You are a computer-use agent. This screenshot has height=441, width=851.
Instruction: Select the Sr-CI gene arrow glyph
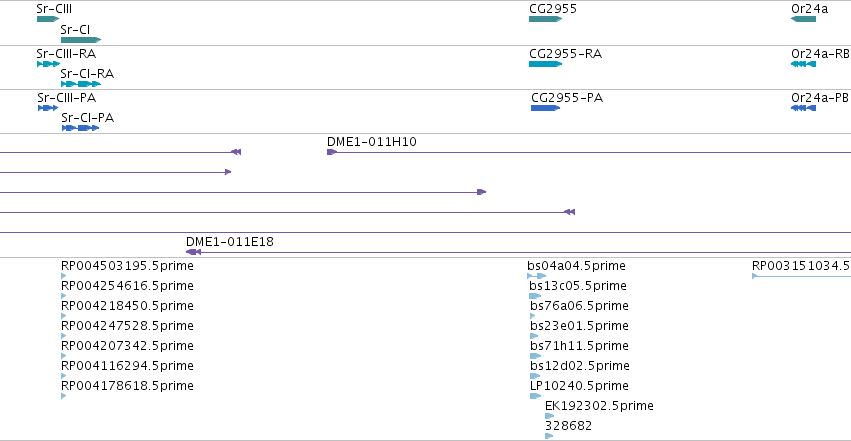click(x=81, y=40)
